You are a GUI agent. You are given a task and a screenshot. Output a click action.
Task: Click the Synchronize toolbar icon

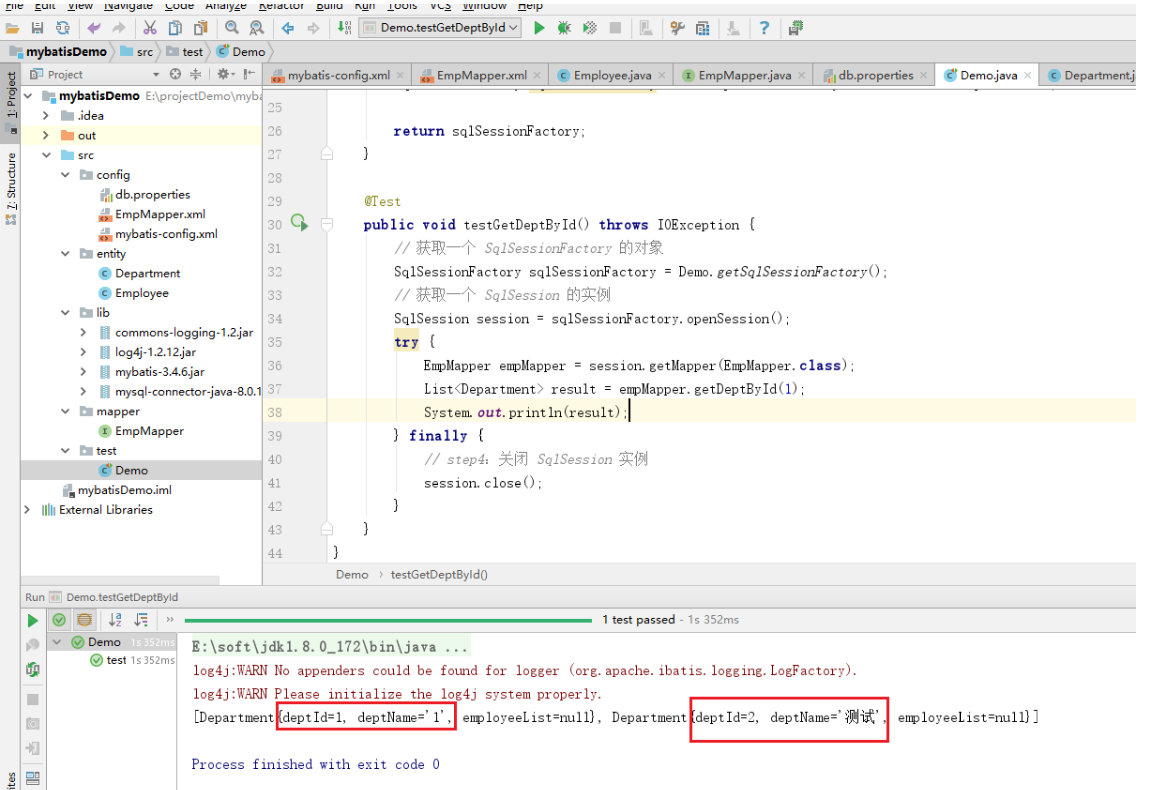coord(63,28)
